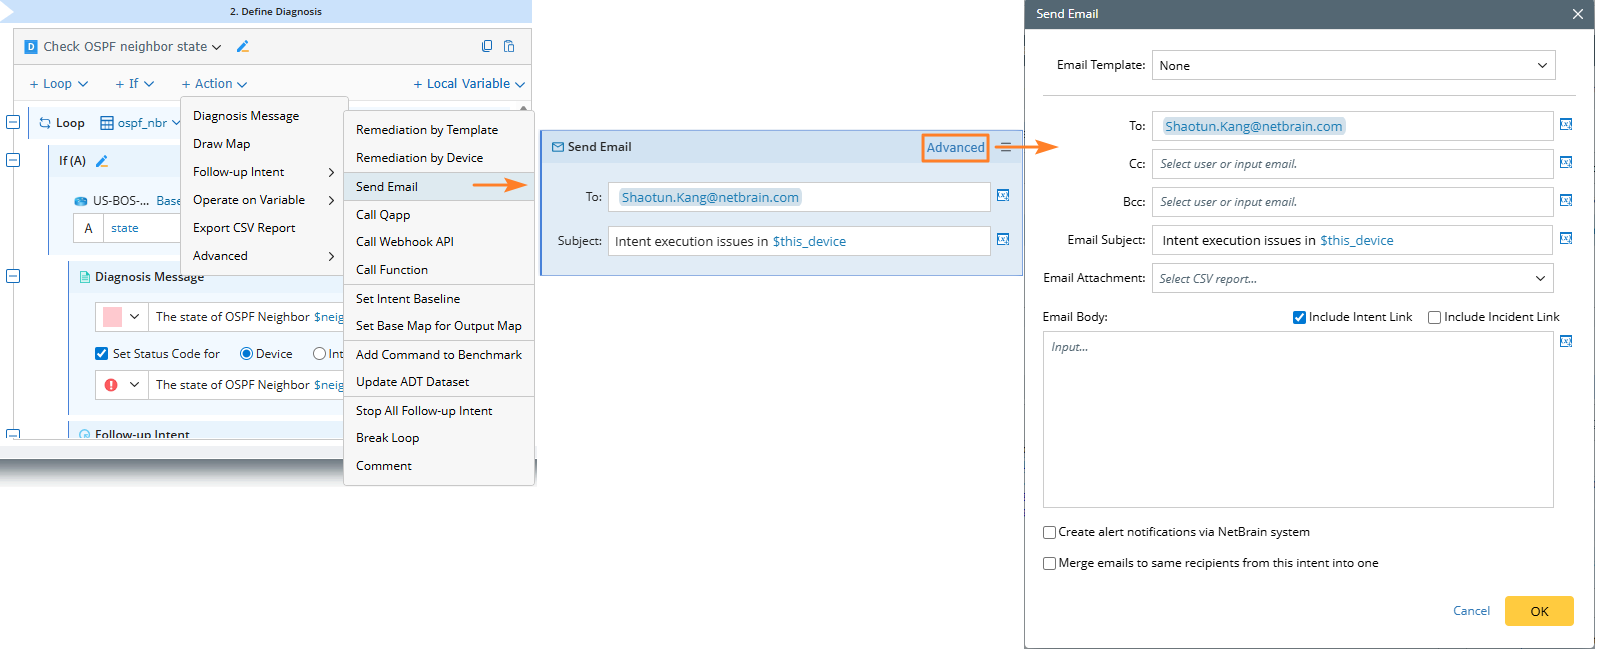The height and width of the screenshot is (652, 1597).
Task: Edit the Check OSPF neighbor state name with the pencil icon
Action: [x=242, y=46]
